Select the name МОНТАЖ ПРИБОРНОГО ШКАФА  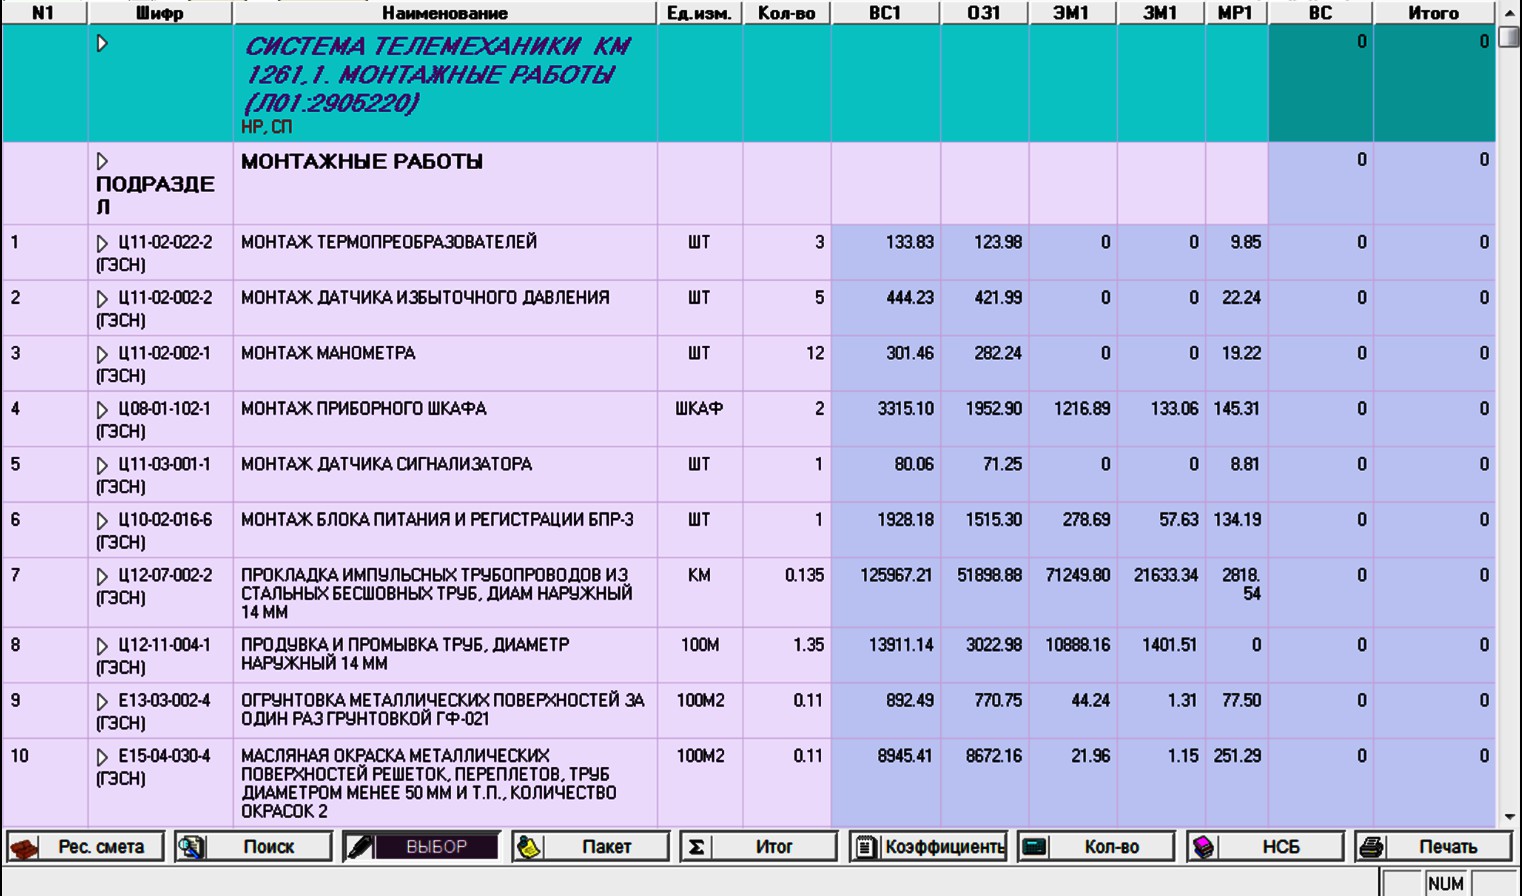click(x=364, y=408)
